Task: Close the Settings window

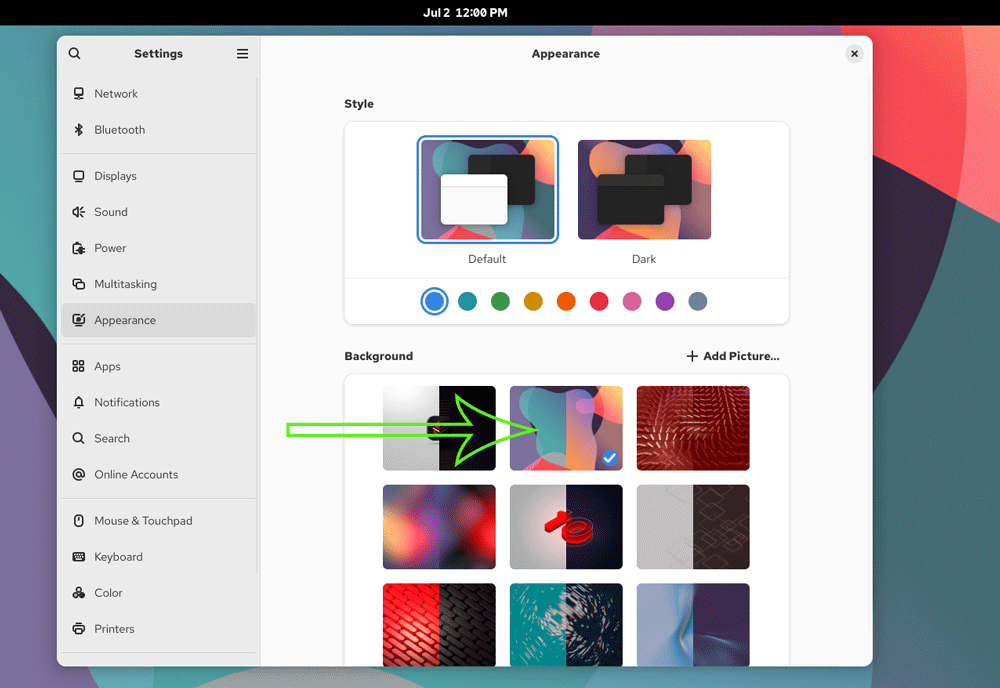Action: click(855, 54)
